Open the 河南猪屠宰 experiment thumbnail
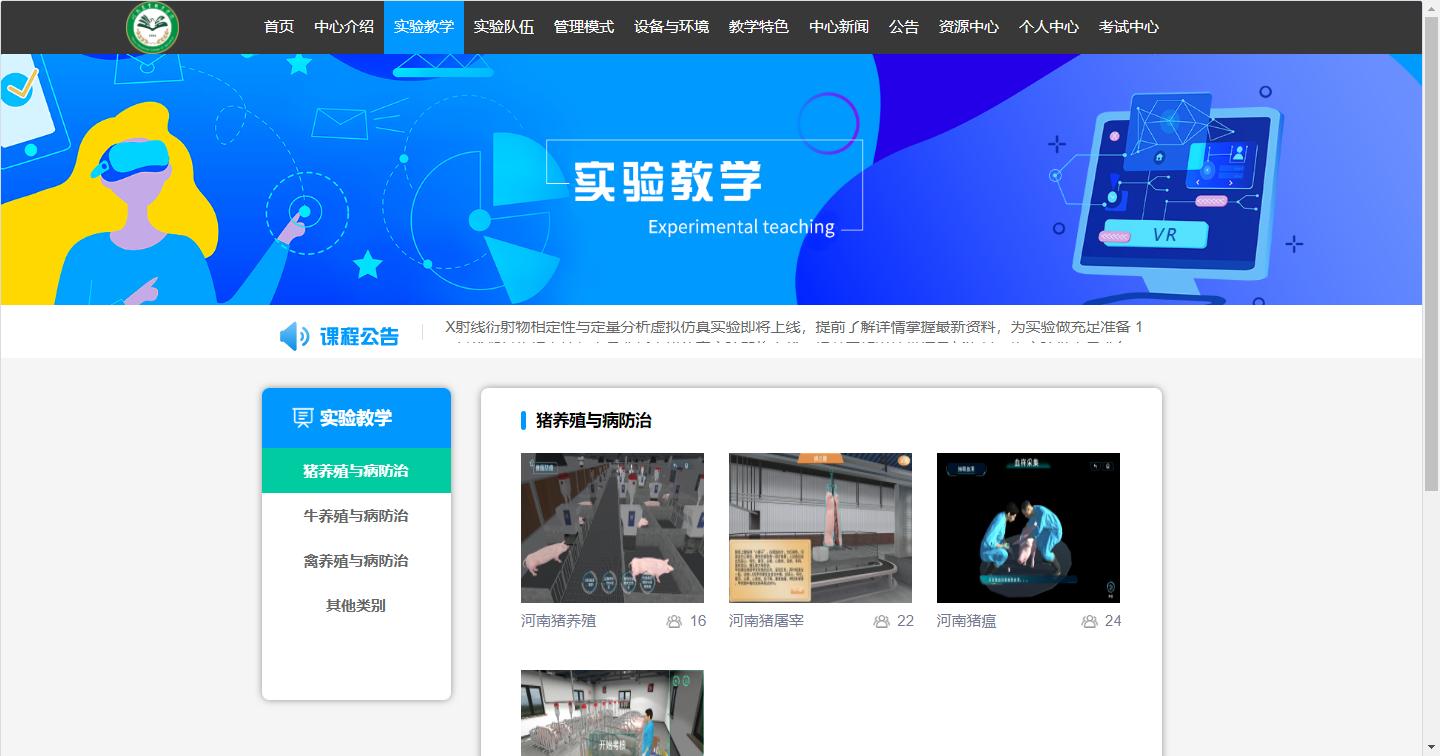The width and height of the screenshot is (1440, 756). pyautogui.click(x=820, y=528)
